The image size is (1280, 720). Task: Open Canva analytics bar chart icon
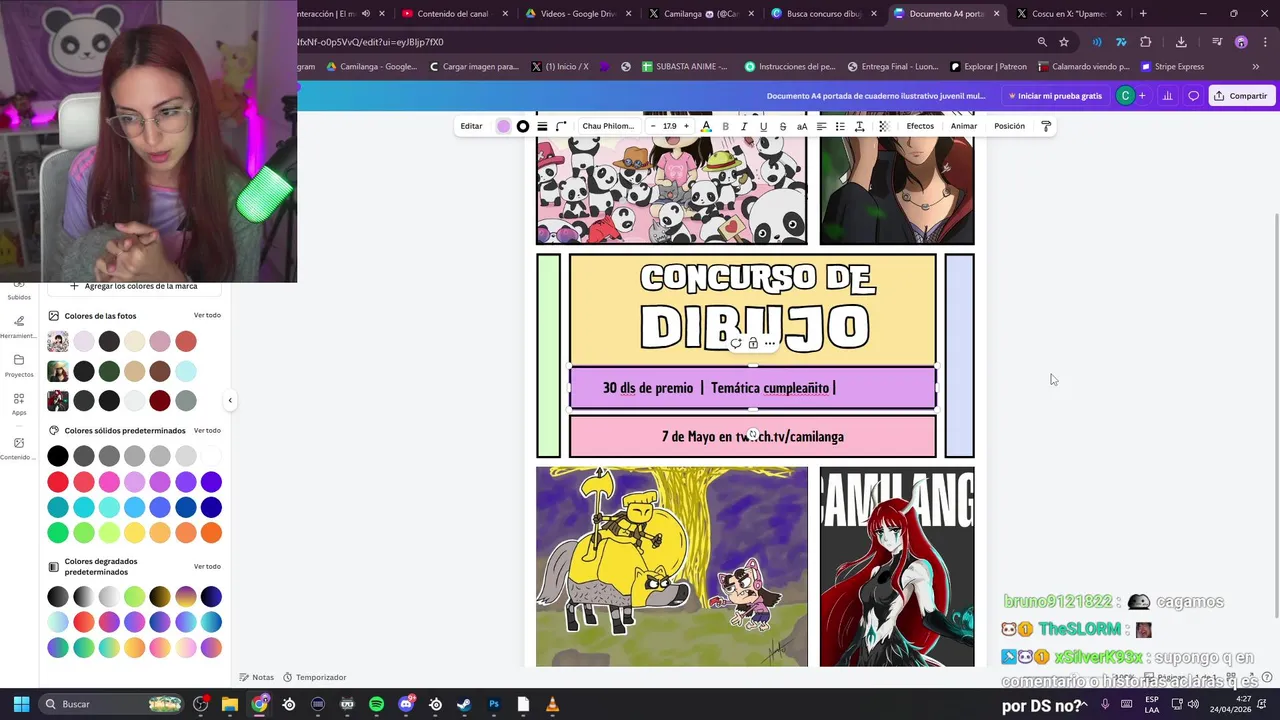click(x=1167, y=96)
